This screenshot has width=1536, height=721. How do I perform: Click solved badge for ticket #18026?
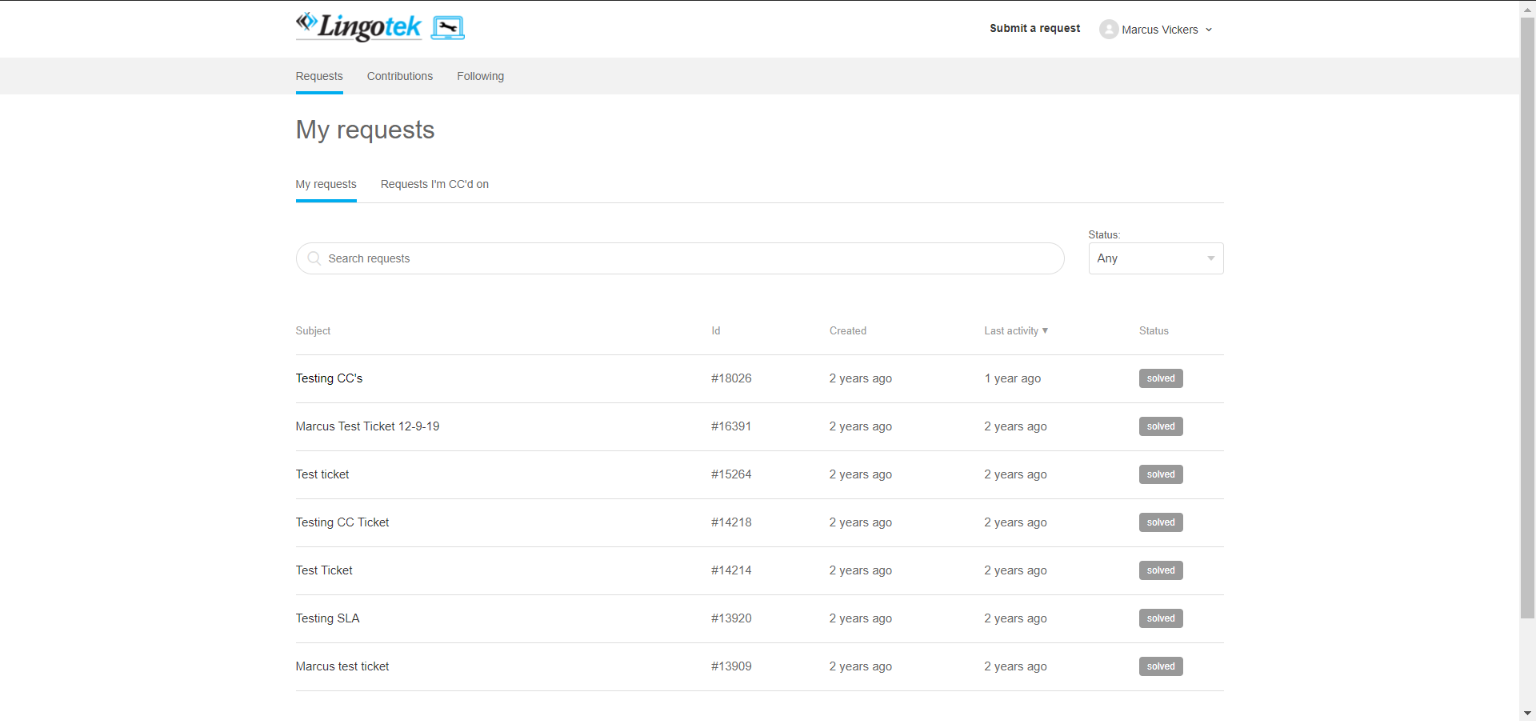point(1160,379)
